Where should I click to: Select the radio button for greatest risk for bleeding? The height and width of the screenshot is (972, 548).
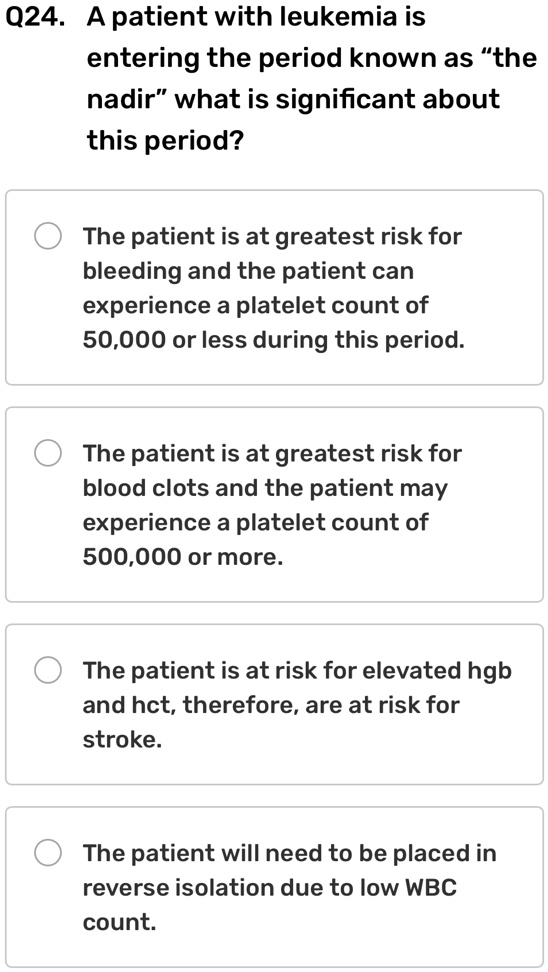pyautogui.click(x=48, y=237)
